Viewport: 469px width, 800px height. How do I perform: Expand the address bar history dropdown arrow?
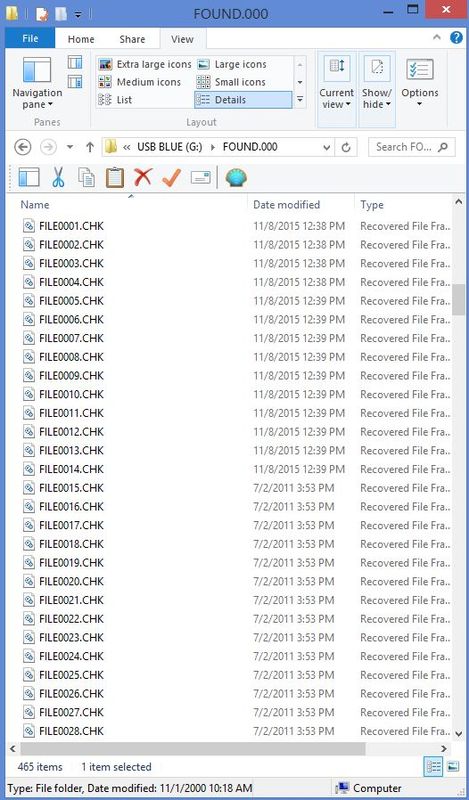pyautogui.click(x=327, y=147)
